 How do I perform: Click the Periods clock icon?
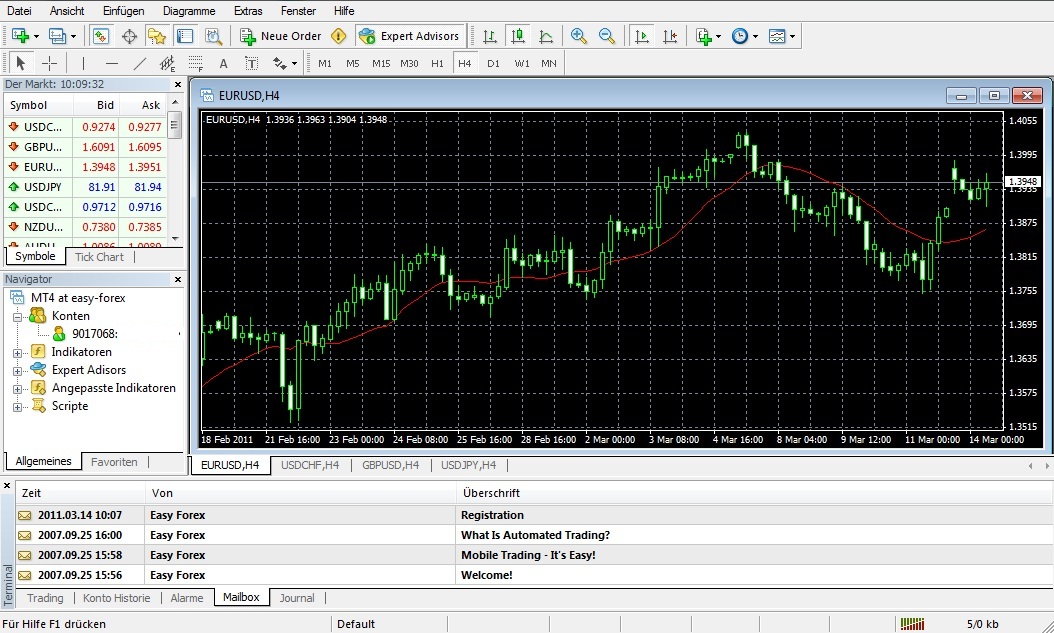(740, 36)
